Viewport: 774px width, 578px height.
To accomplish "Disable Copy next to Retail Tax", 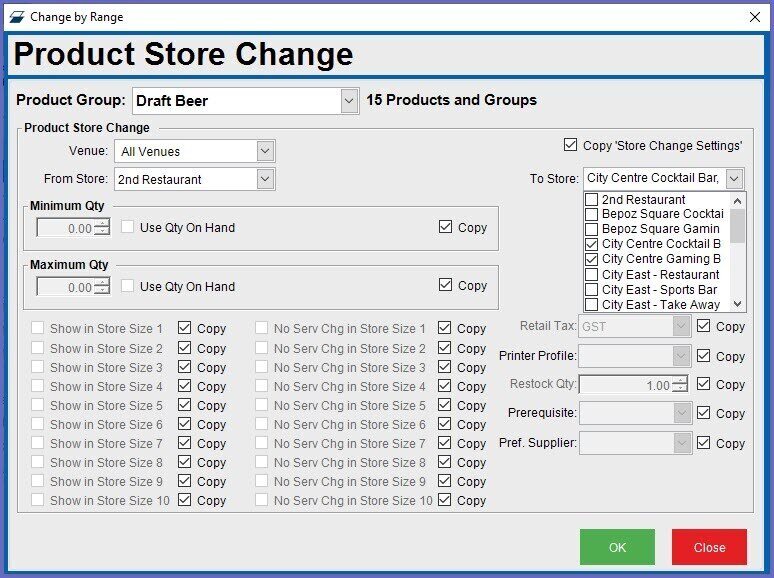I will click(x=704, y=326).
